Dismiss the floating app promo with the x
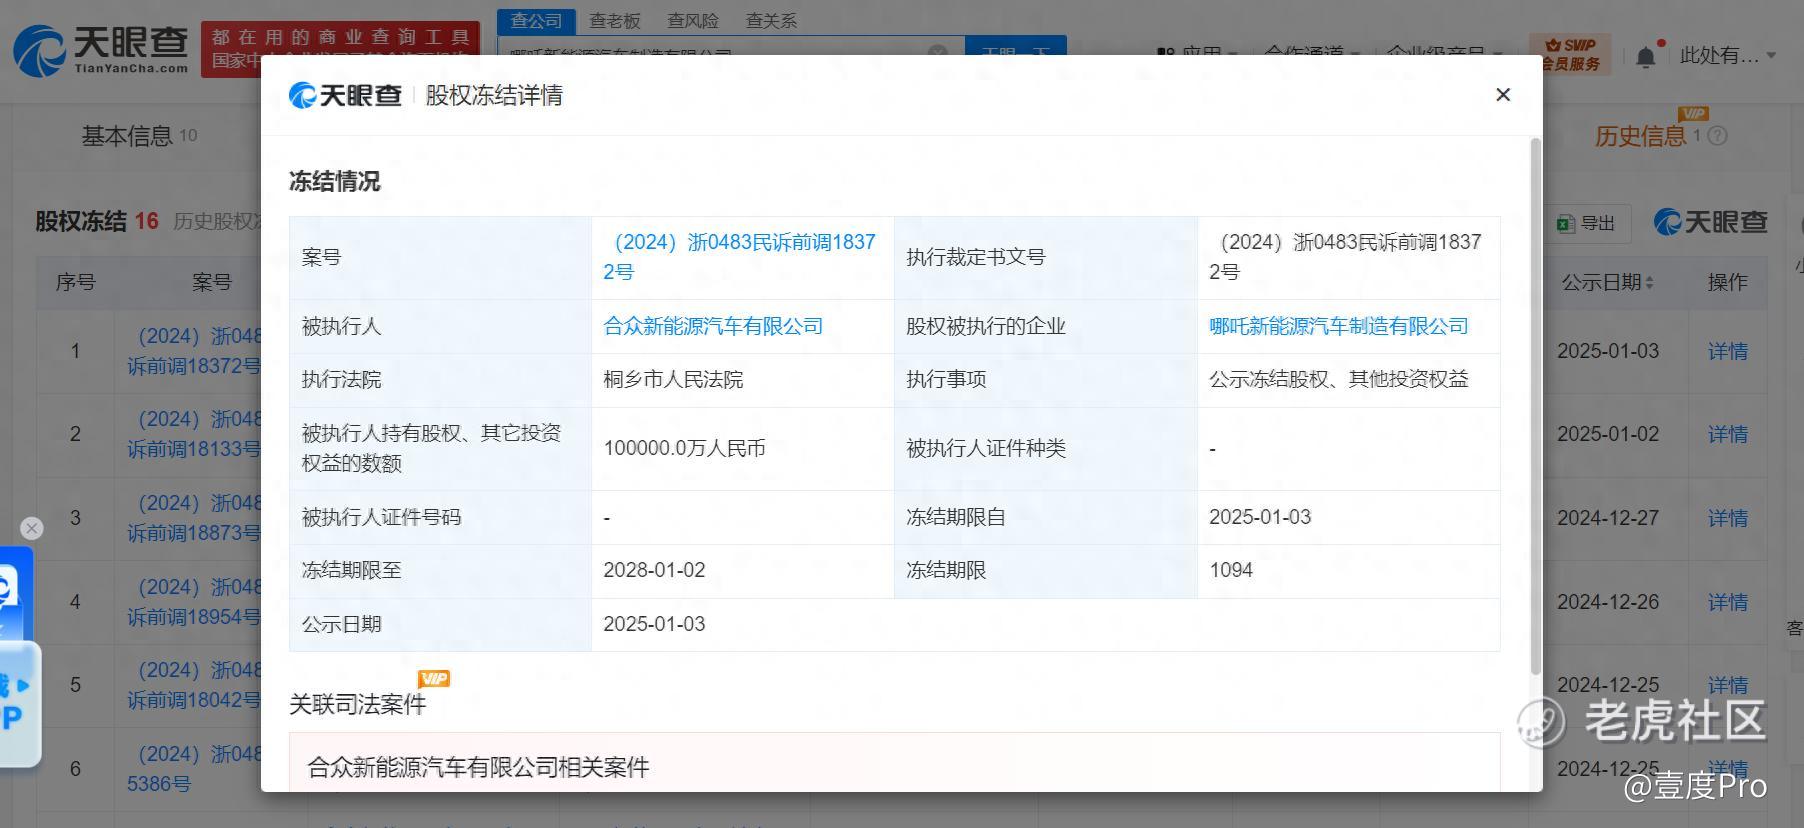 click(x=32, y=528)
